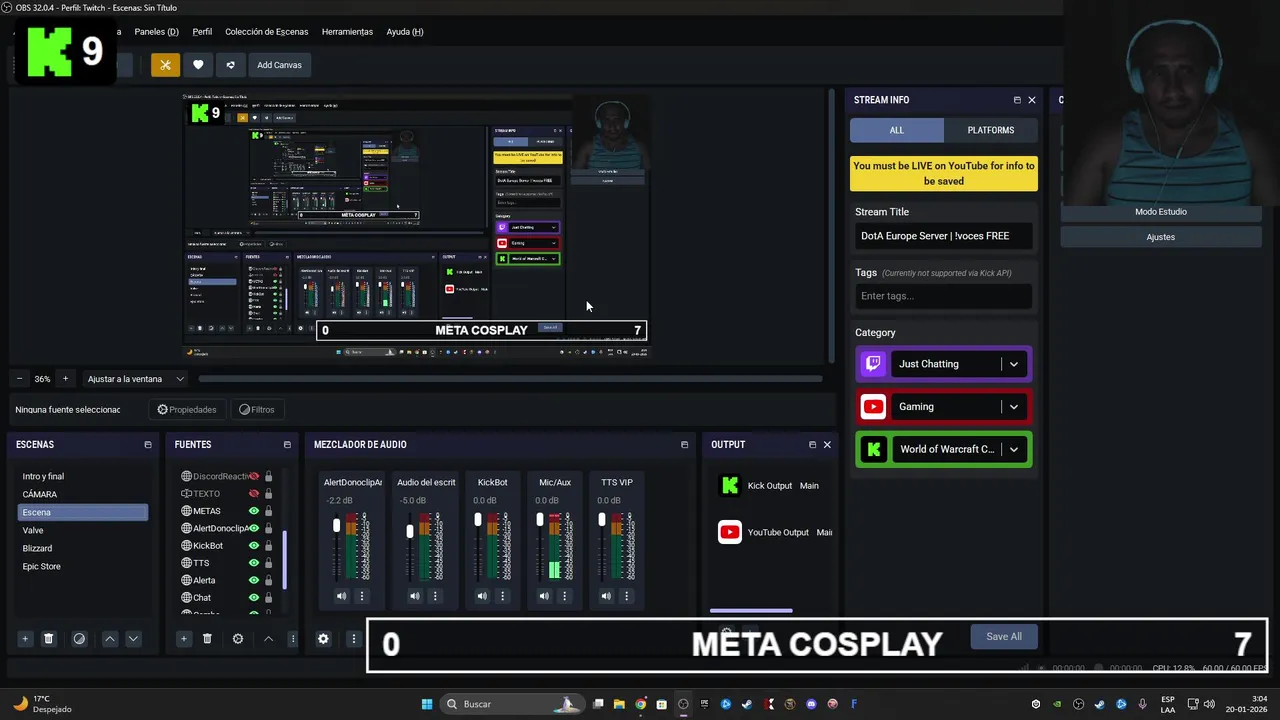Open Google Chrome from taskbar
Image resolution: width=1280 pixels, height=720 pixels.
tap(640, 704)
